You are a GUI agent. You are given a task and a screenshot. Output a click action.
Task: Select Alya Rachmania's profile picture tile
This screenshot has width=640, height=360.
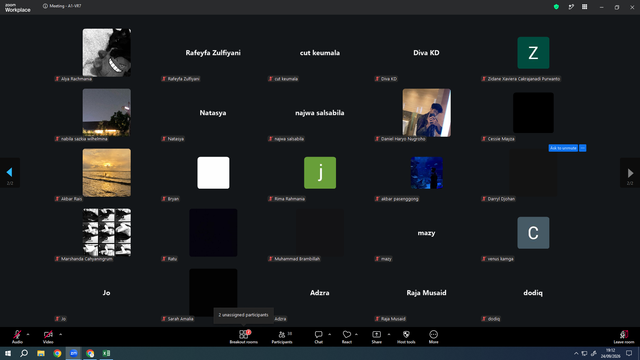[x=107, y=52]
